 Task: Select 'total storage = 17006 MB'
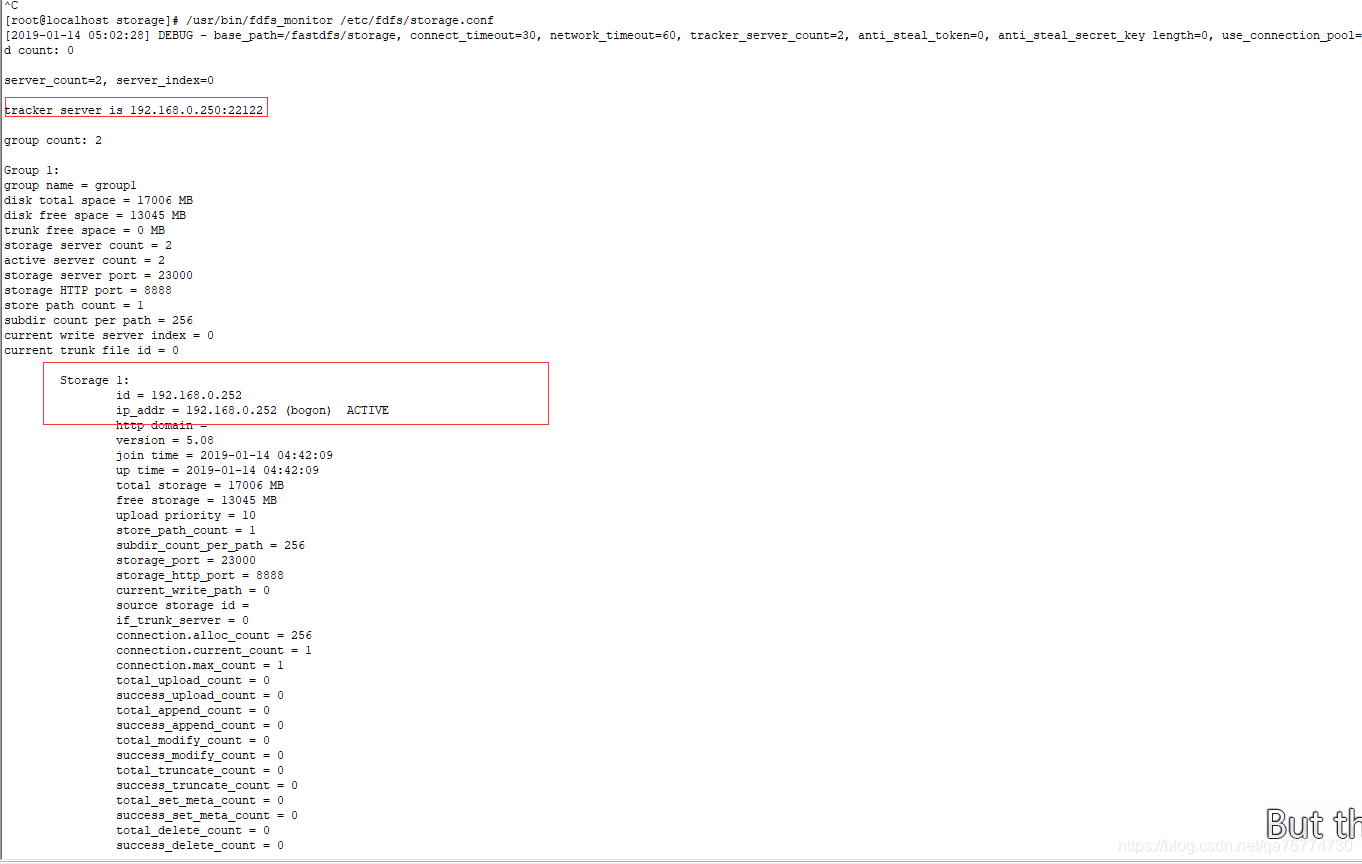tap(200, 485)
